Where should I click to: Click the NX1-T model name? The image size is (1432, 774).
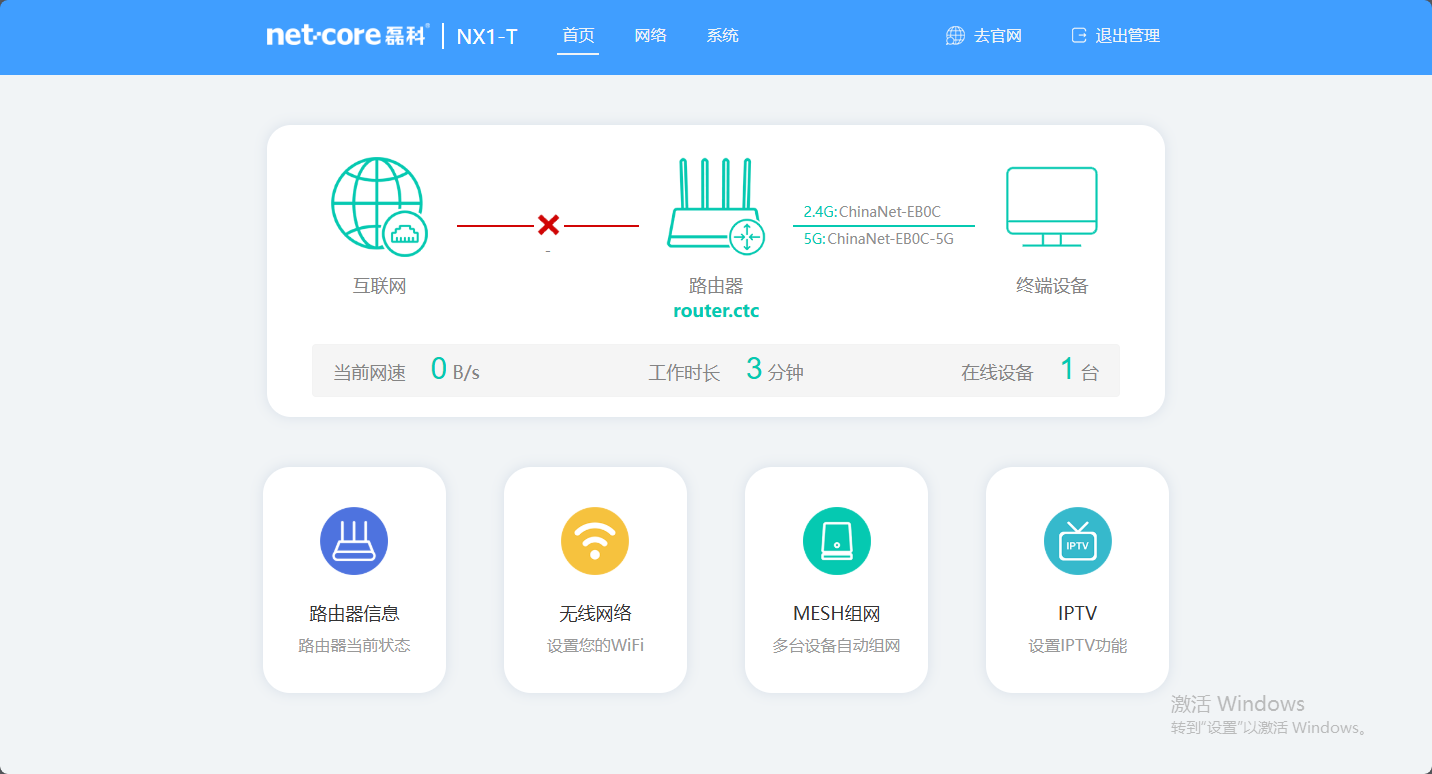click(x=487, y=37)
